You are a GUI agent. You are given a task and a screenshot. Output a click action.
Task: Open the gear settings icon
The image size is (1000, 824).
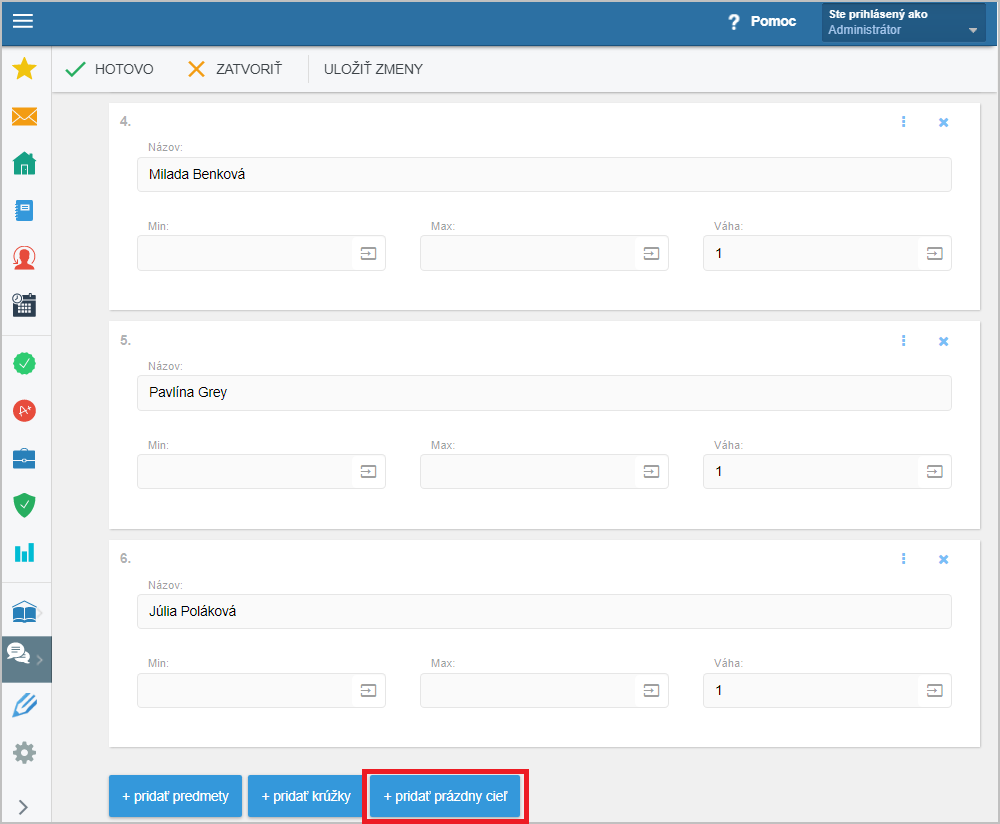[x=24, y=753]
